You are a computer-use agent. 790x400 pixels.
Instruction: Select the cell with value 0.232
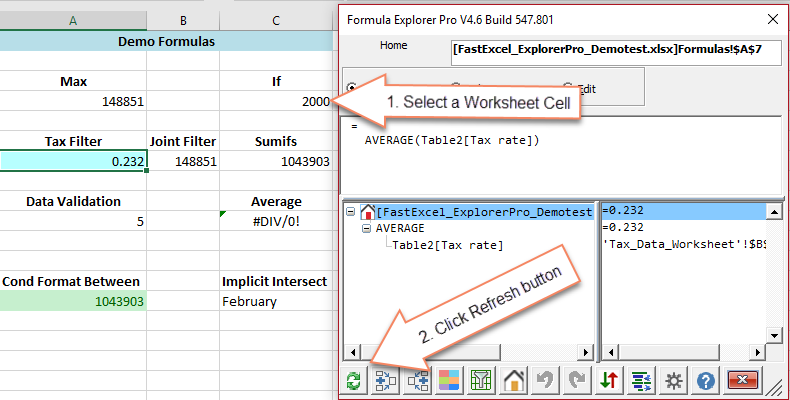pyautogui.click(x=73, y=161)
